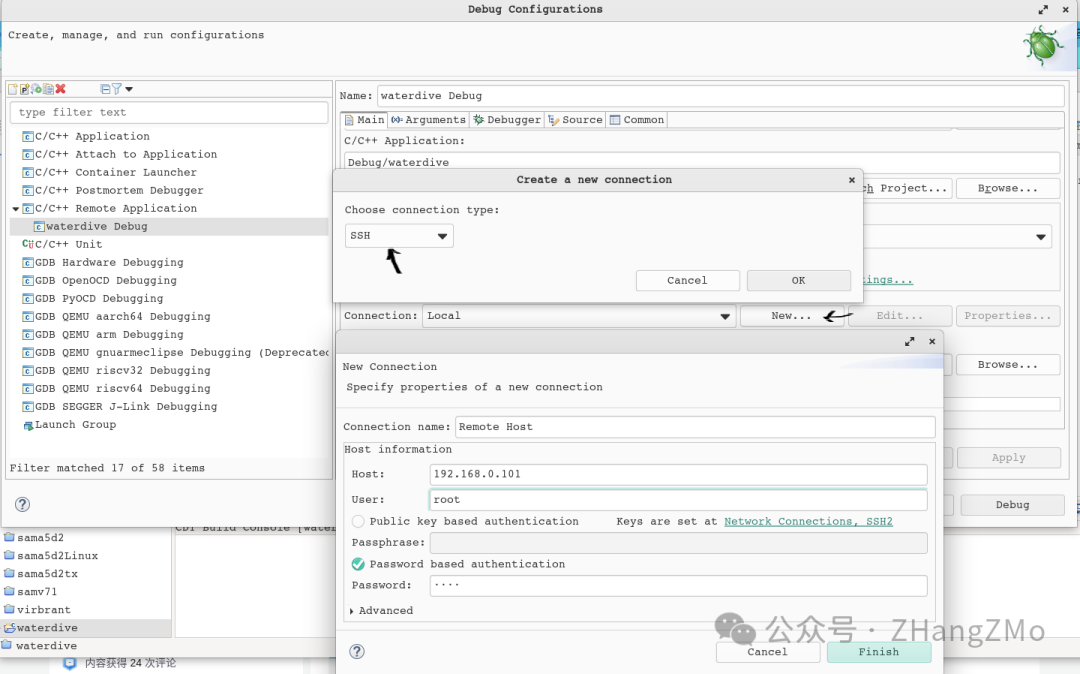Open the Connection Local dropdown
This screenshot has height=674, width=1080.
tap(579, 316)
